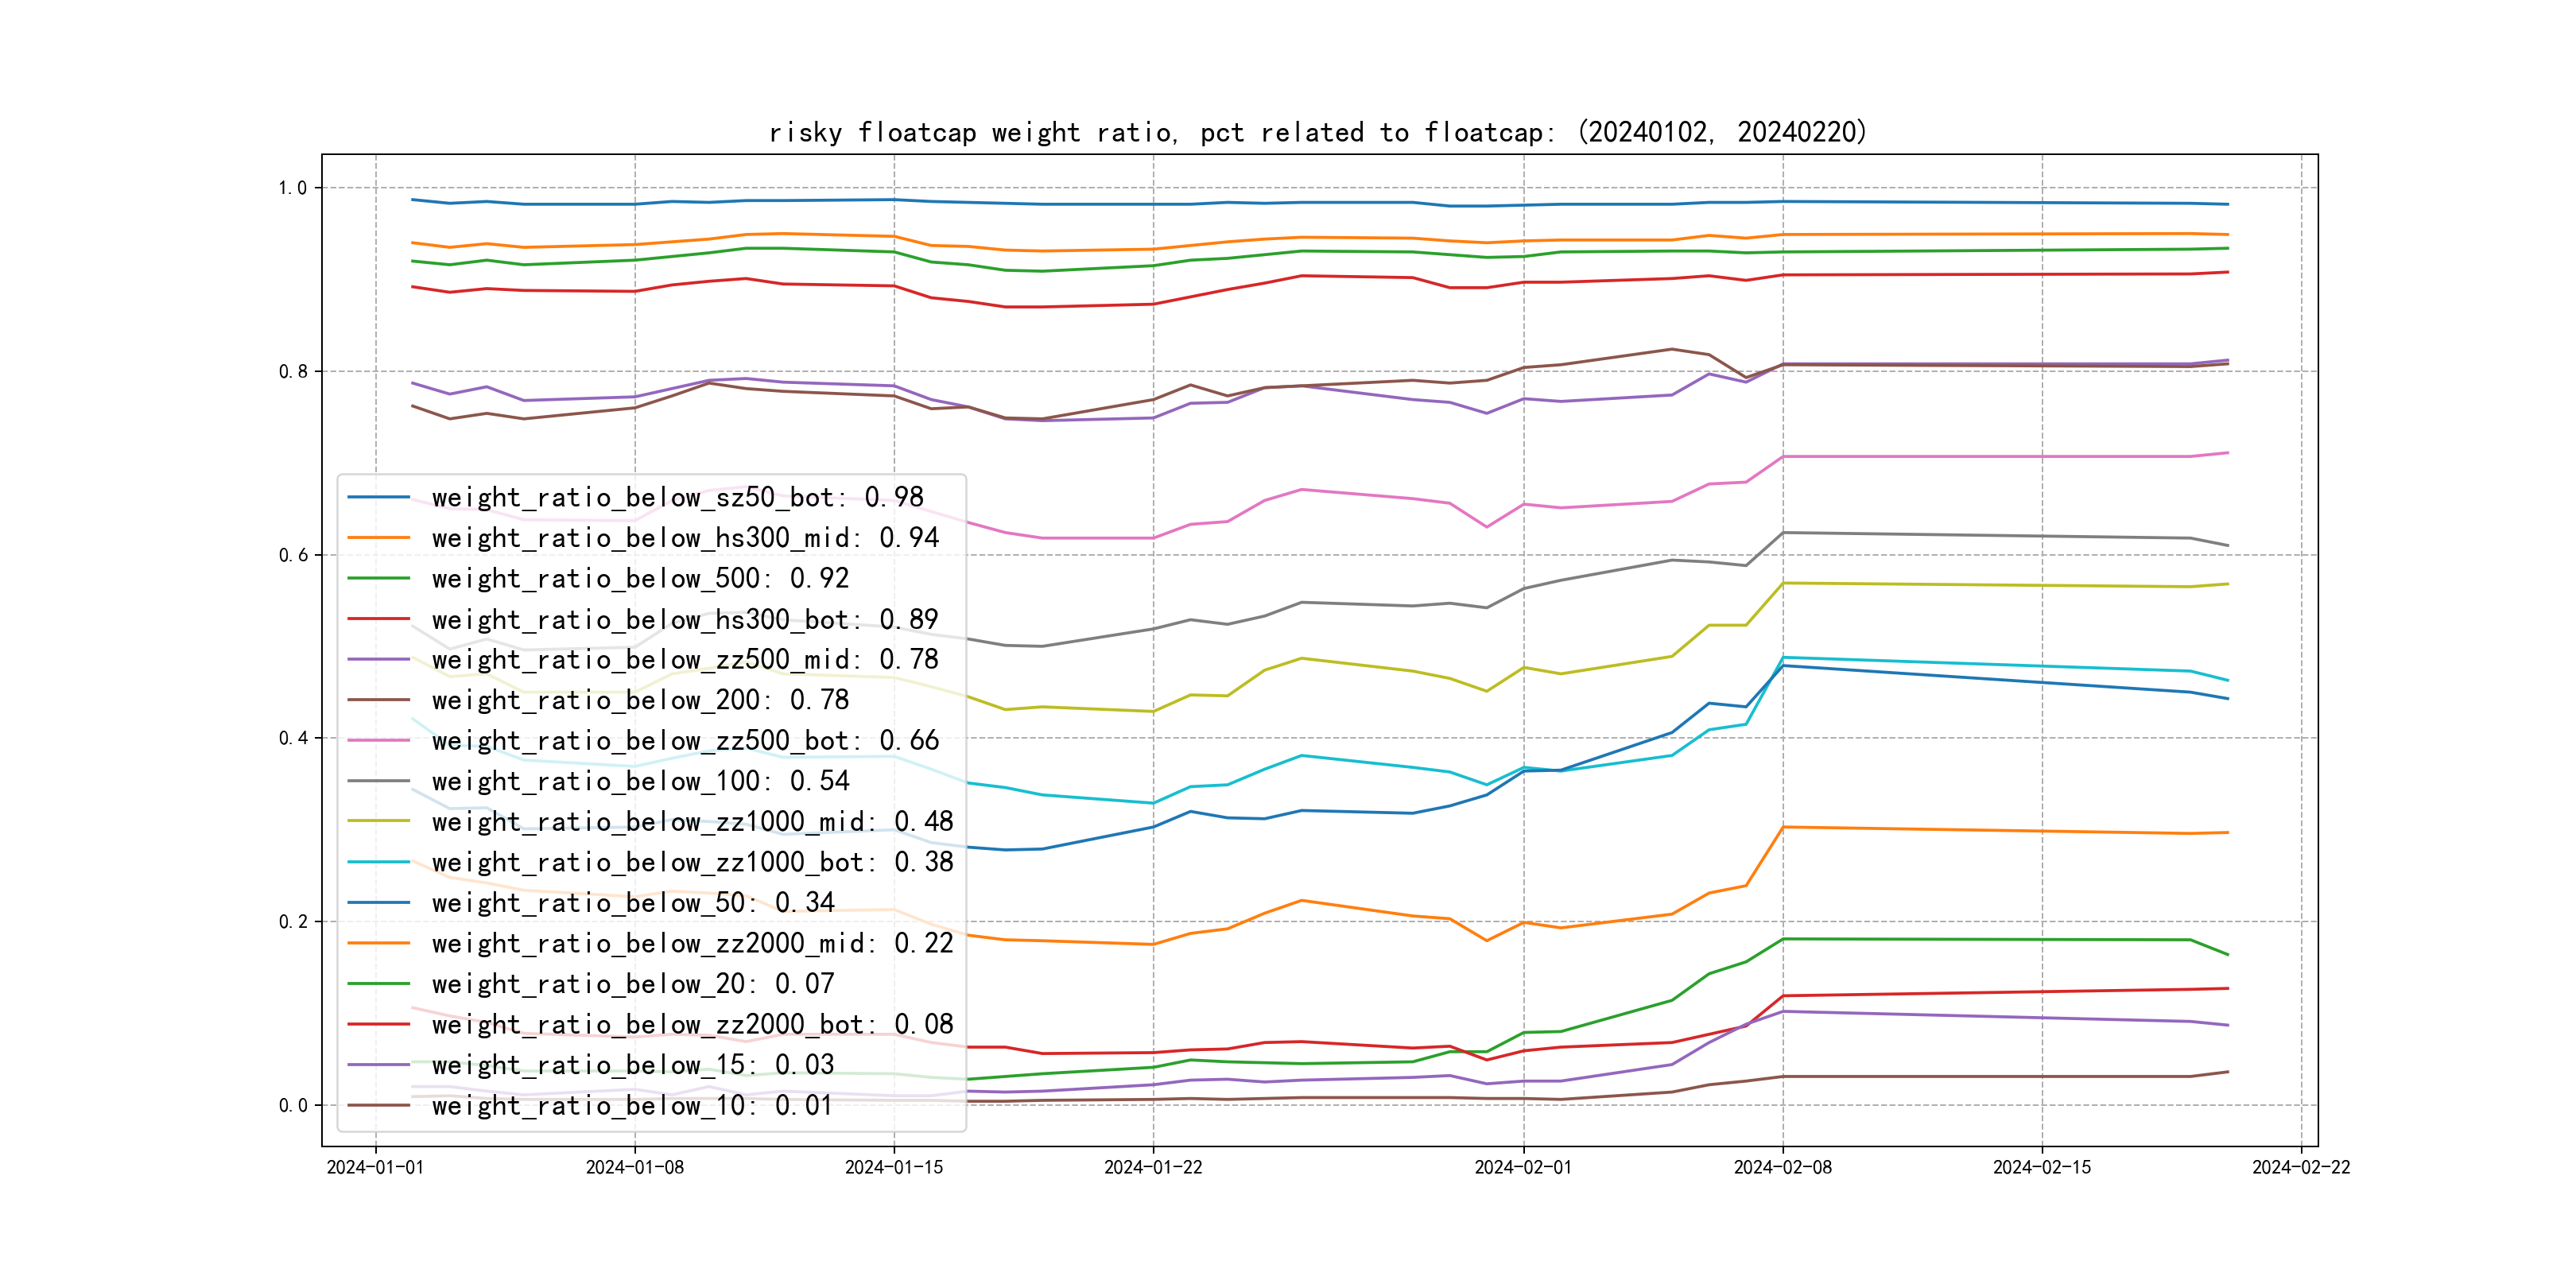Click the 2024-02-08 x-axis tick label
Image resolution: width=2576 pixels, height=1288 pixels.
[1782, 1167]
